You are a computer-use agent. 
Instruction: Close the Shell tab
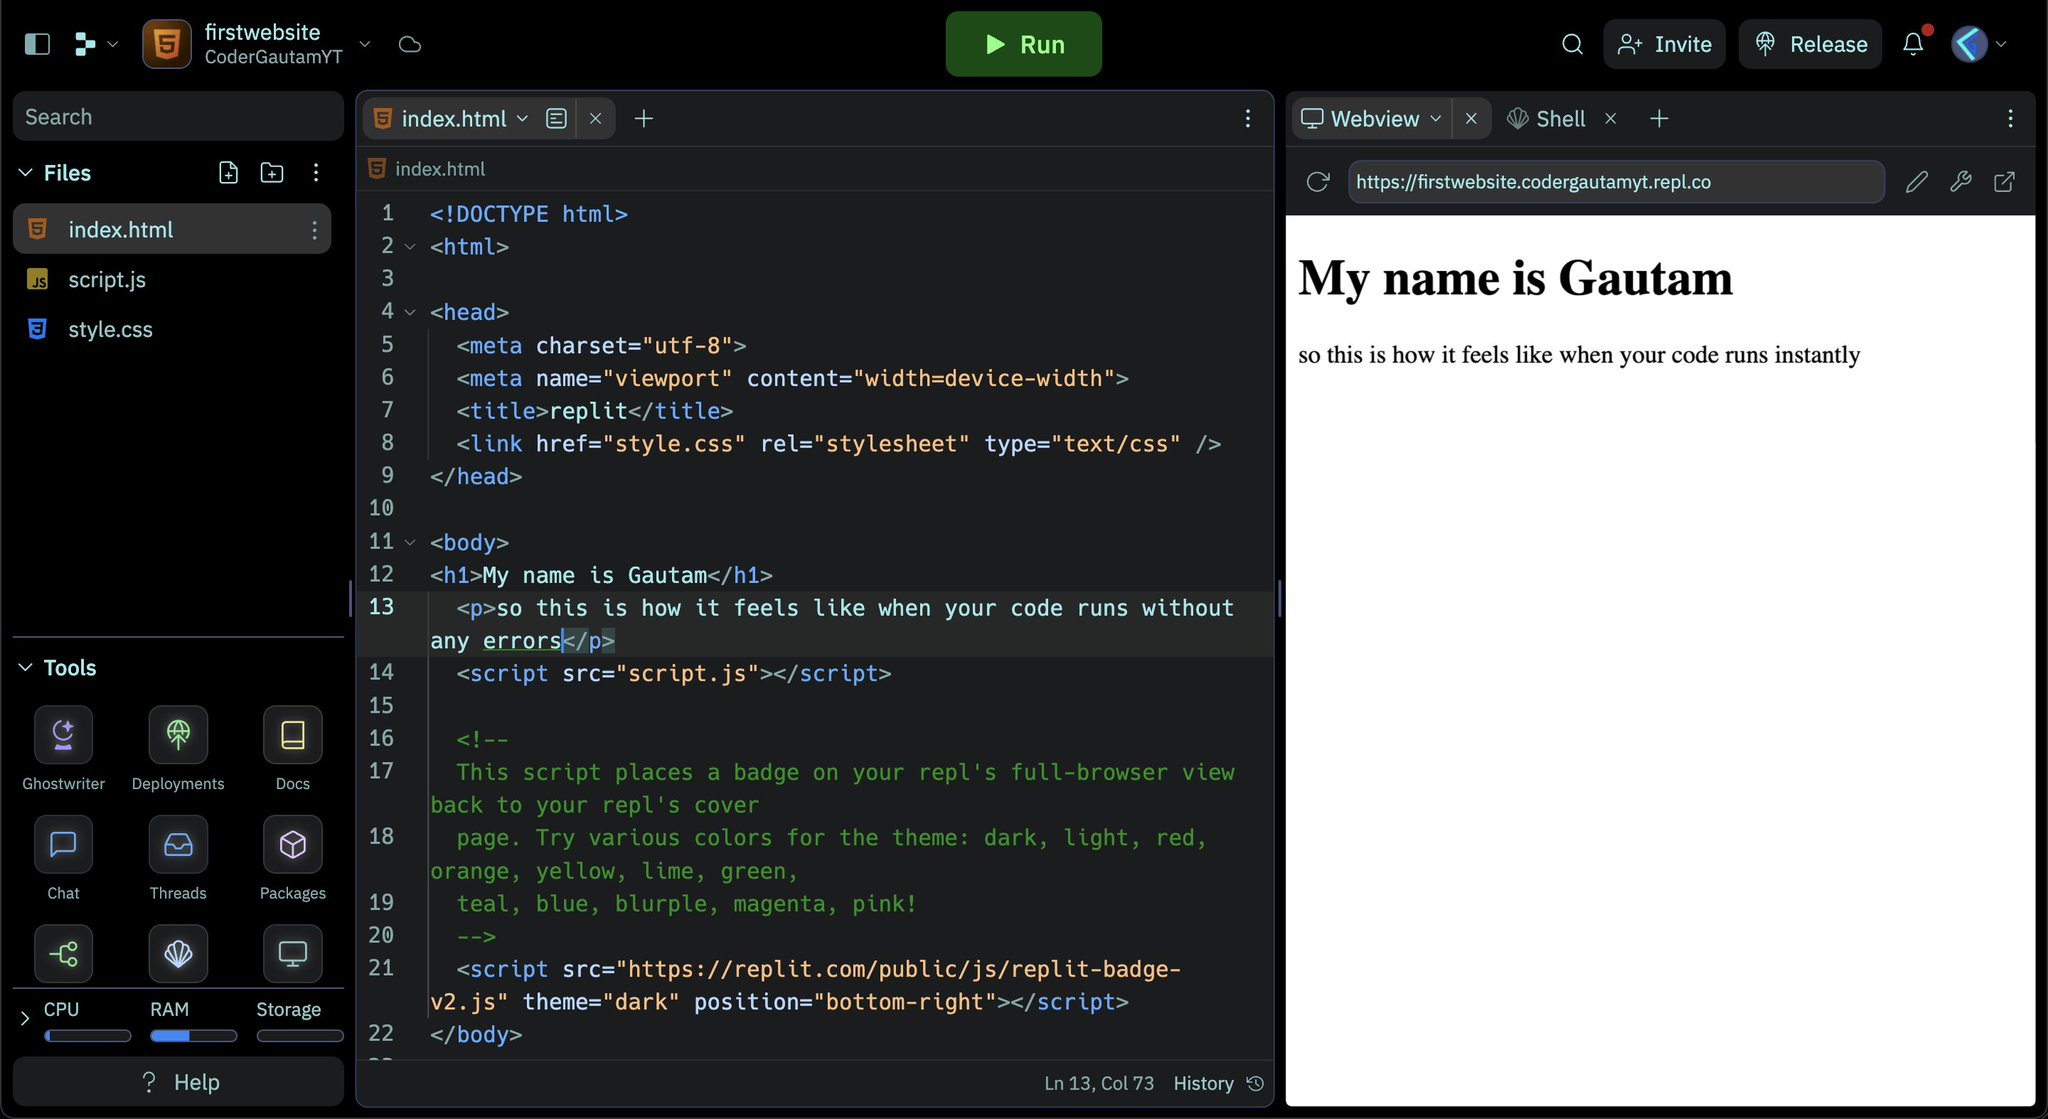[x=1611, y=119]
